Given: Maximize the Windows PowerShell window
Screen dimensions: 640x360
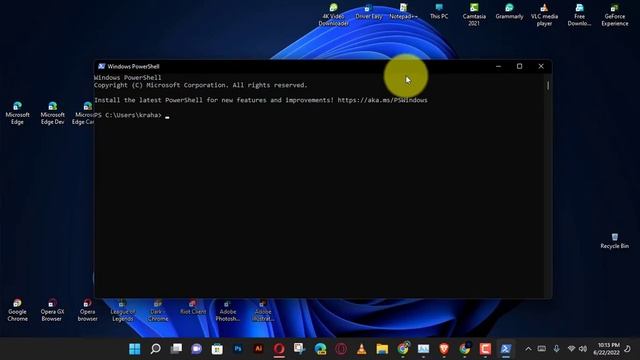Looking at the screenshot, I should click(519, 66).
